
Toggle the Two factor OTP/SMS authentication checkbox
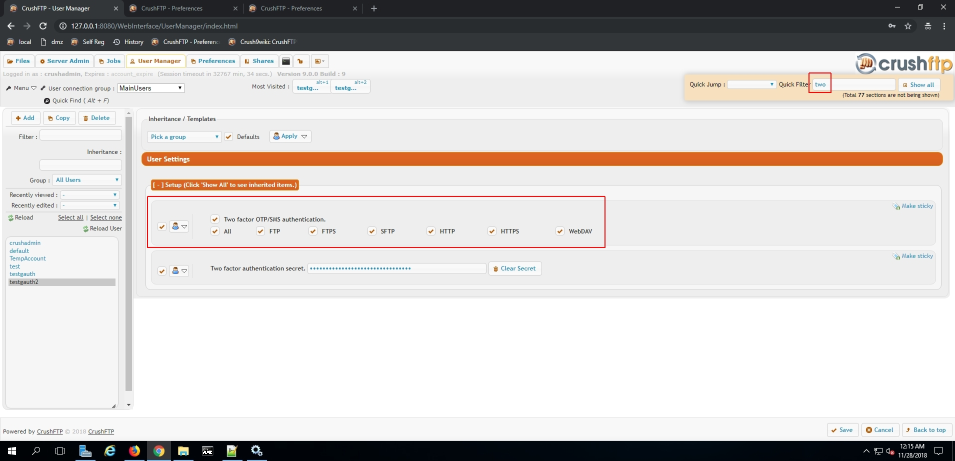(x=214, y=219)
